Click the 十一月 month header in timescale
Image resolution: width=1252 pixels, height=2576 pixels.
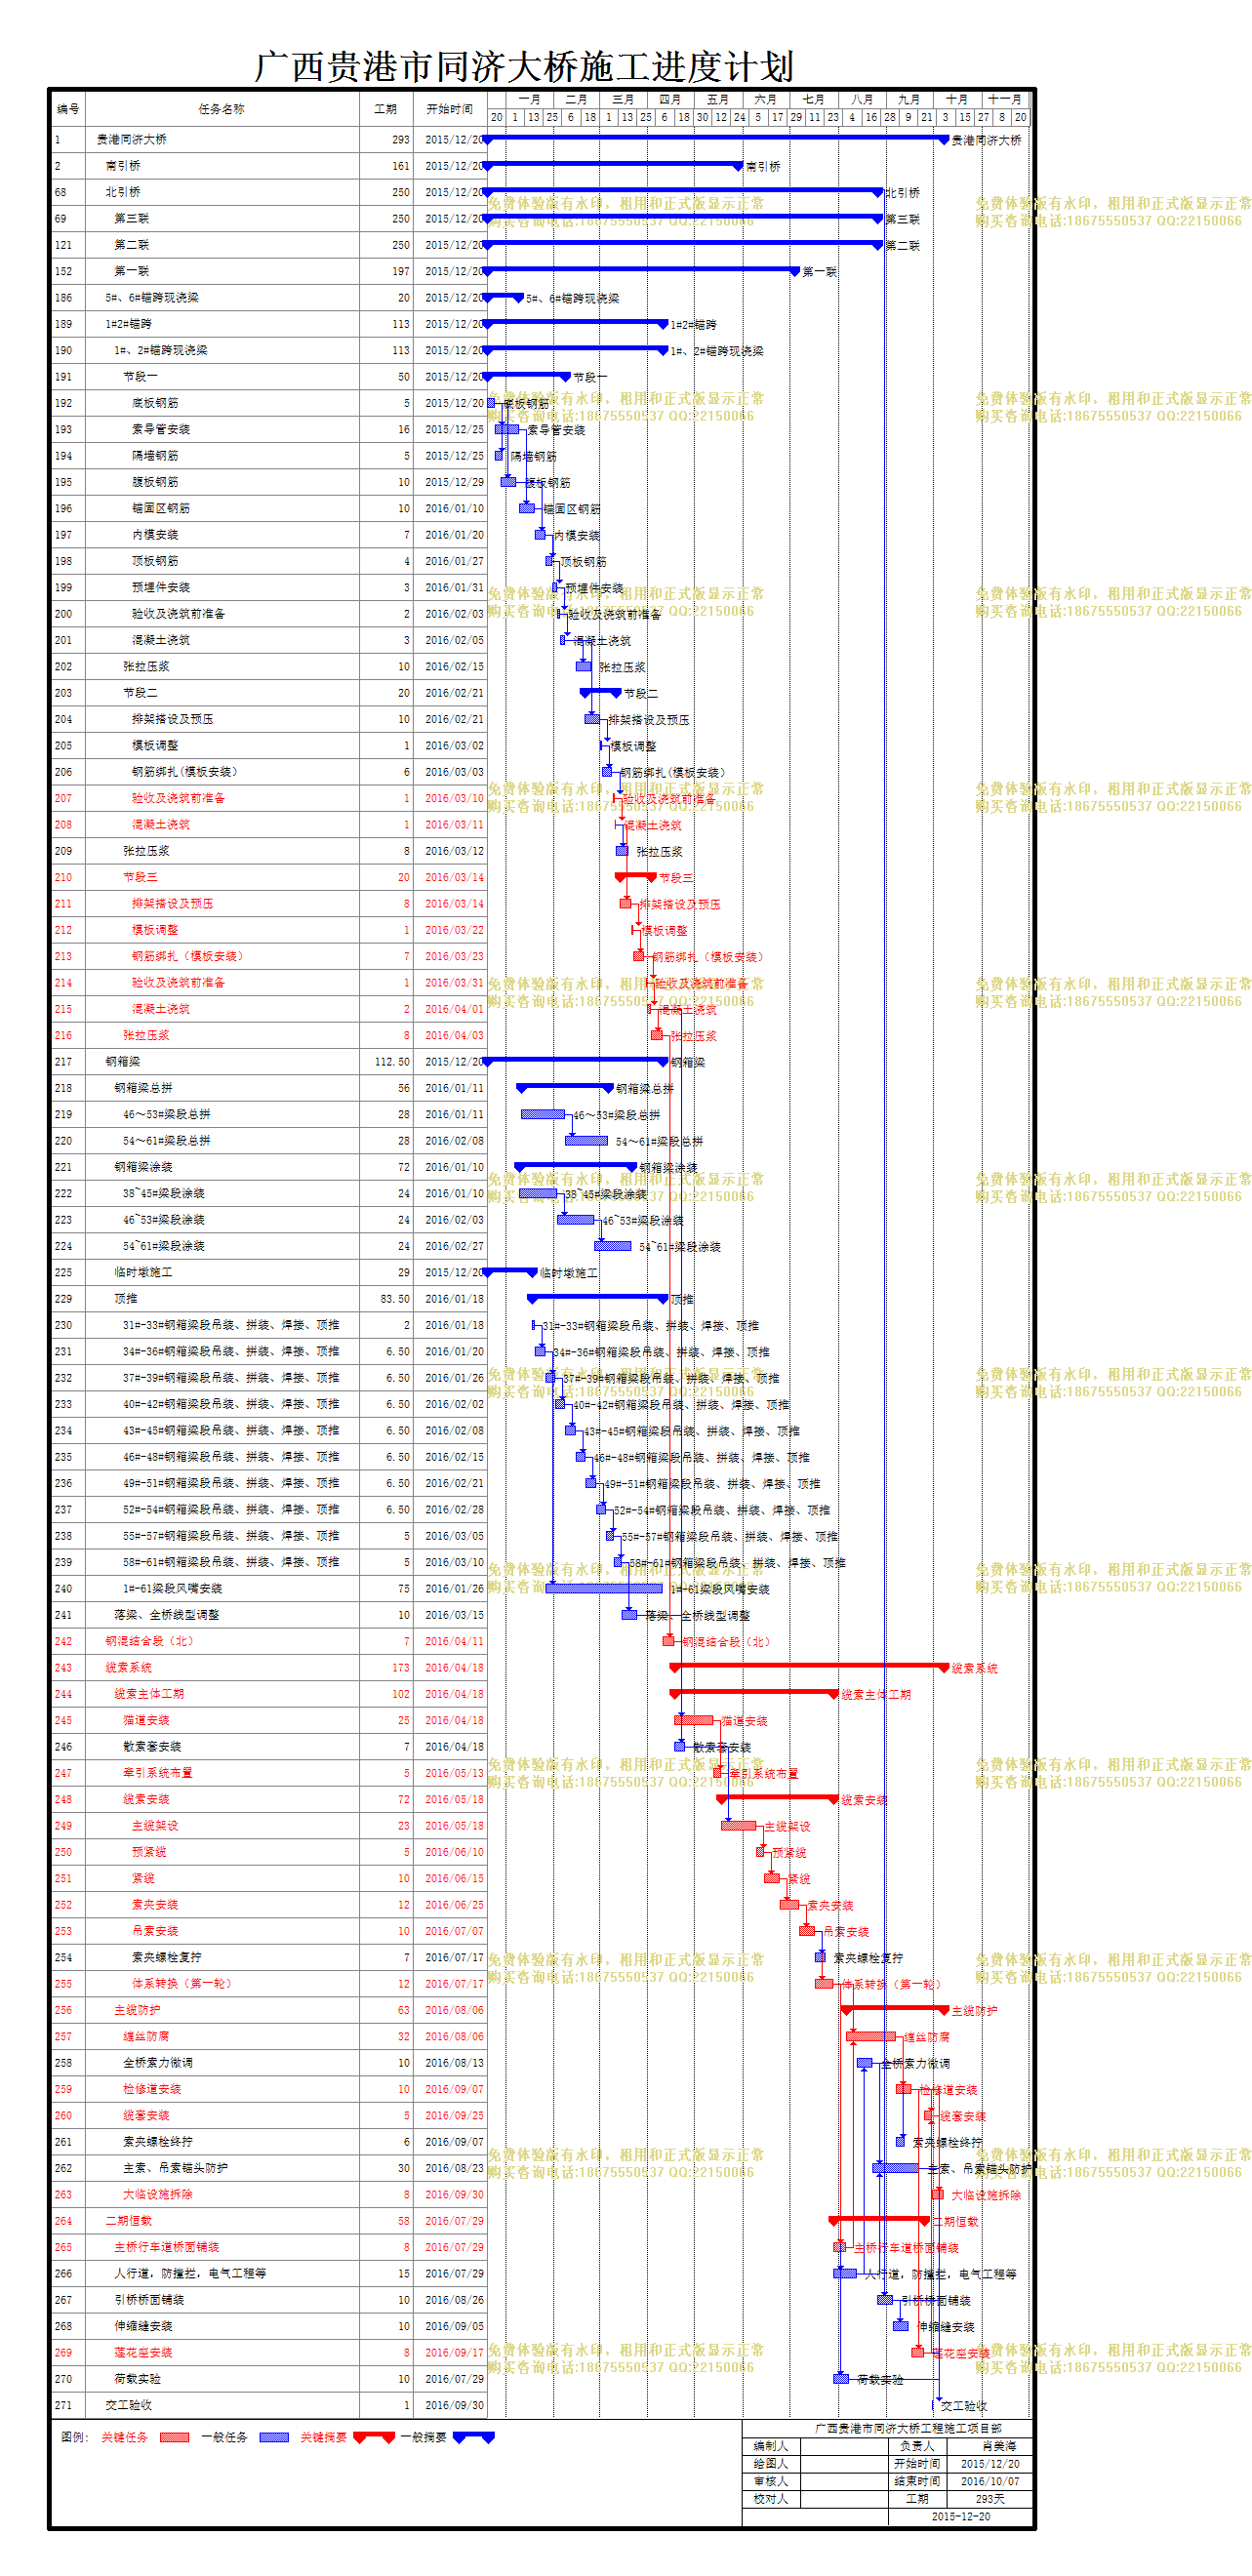click(1005, 99)
